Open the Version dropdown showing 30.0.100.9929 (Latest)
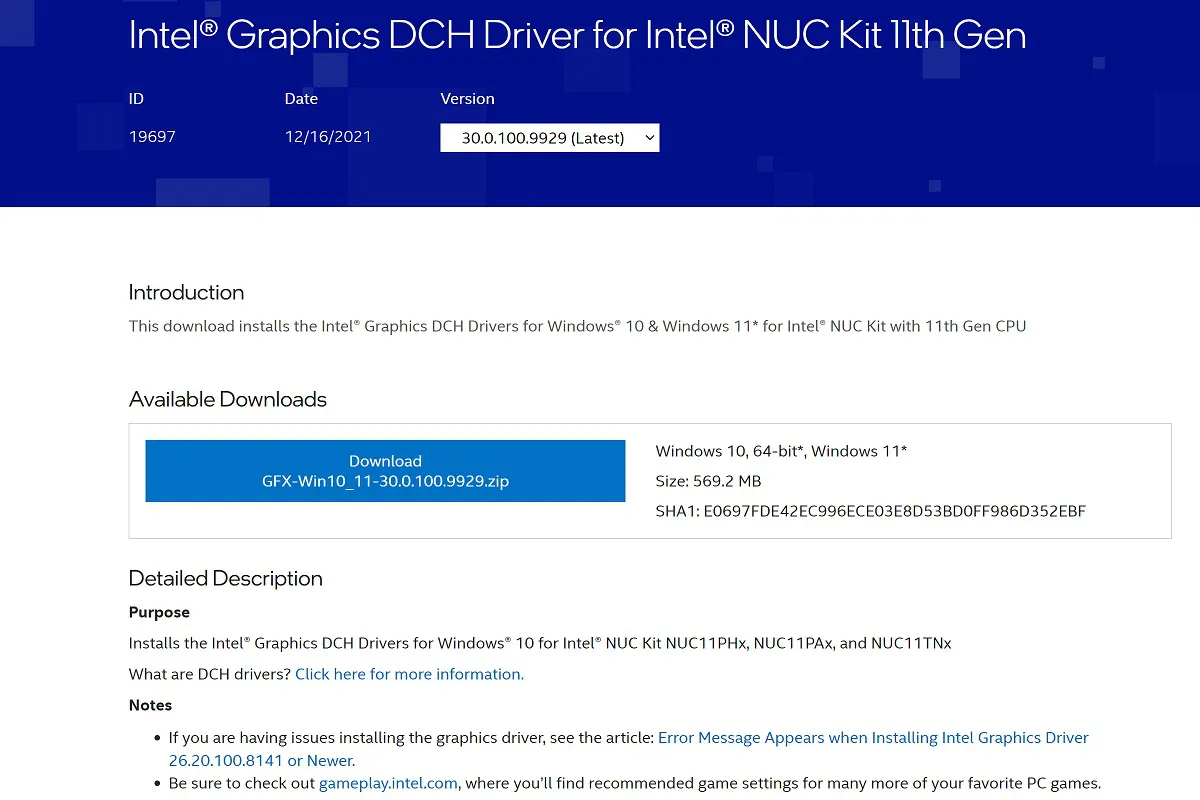 point(550,138)
